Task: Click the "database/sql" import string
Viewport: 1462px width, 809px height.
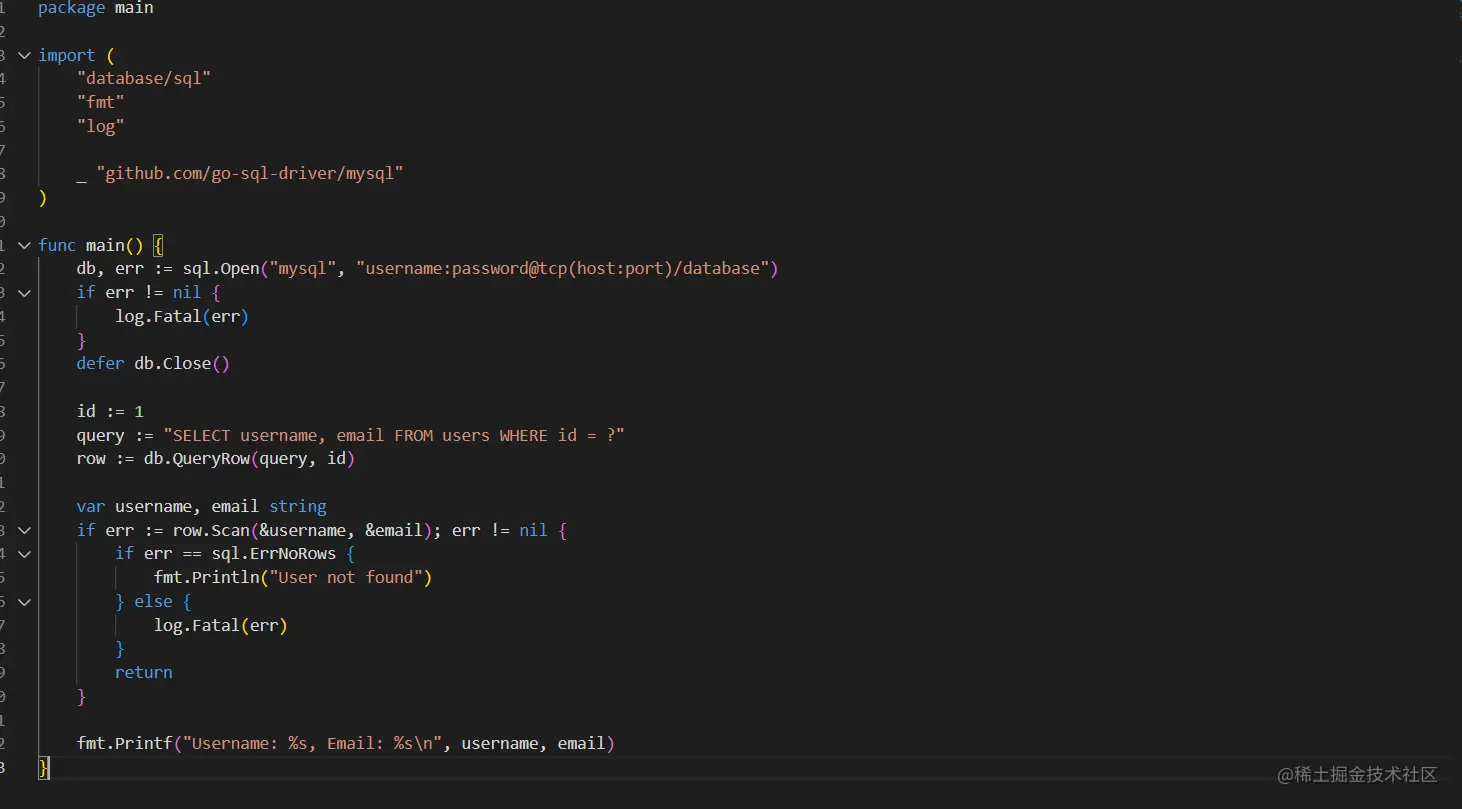Action: (x=144, y=78)
